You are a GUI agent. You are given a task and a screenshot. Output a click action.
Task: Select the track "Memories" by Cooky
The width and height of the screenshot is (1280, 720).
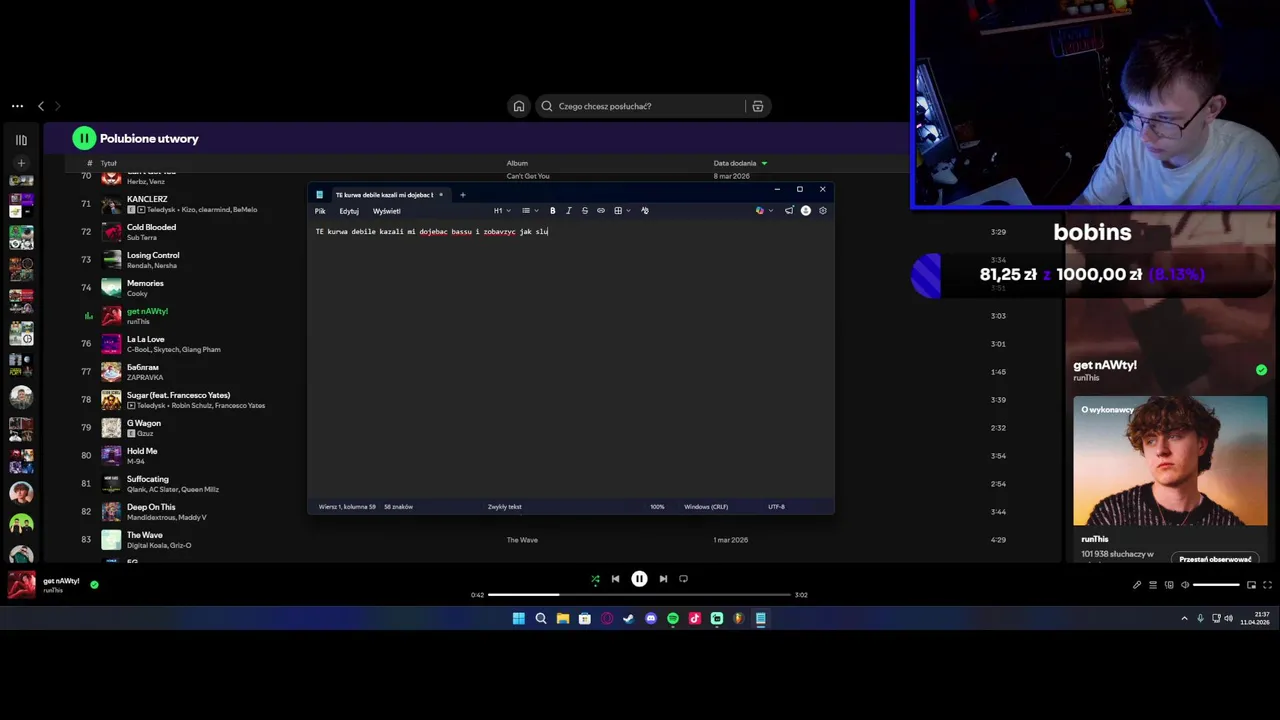click(145, 283)
